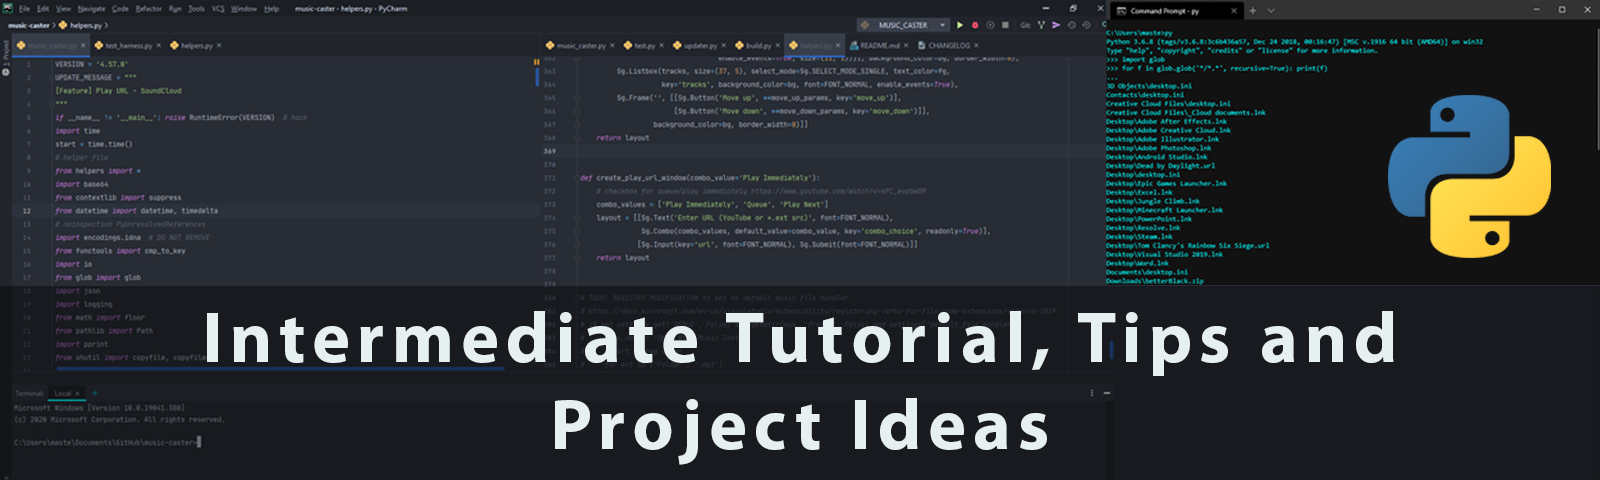Switch to music_caster.py tab in right editor

580,45
